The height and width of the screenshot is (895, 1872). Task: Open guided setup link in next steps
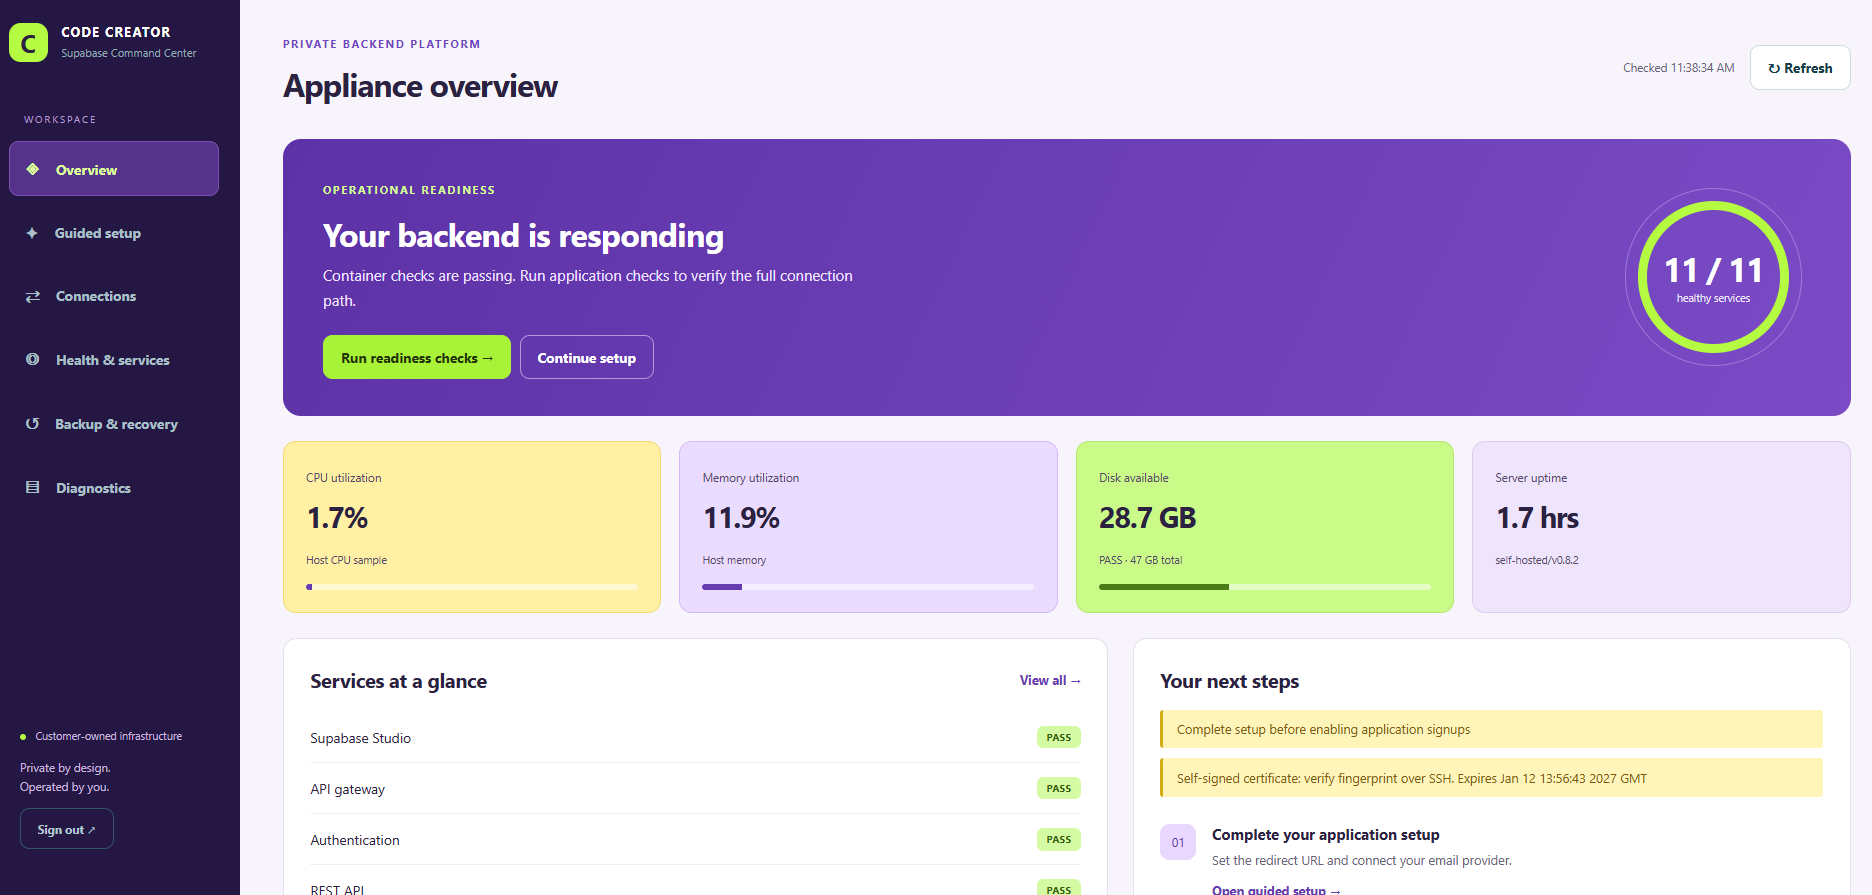[x=1276, y=889]
